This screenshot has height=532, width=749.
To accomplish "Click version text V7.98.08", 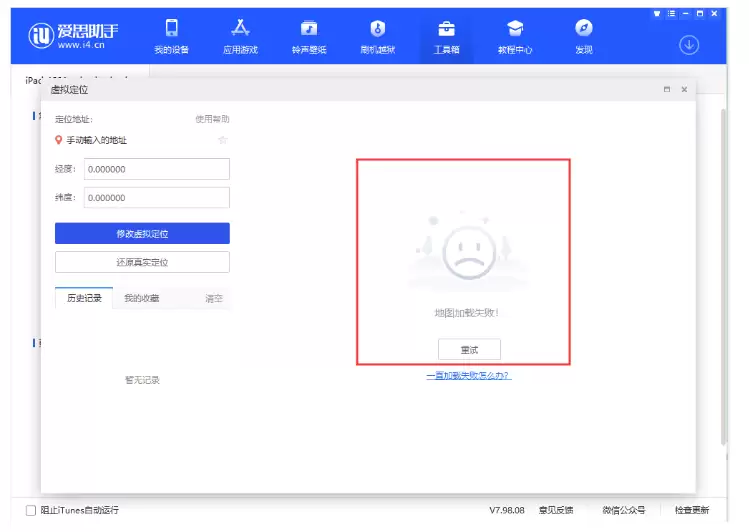I will coord(507,510).
